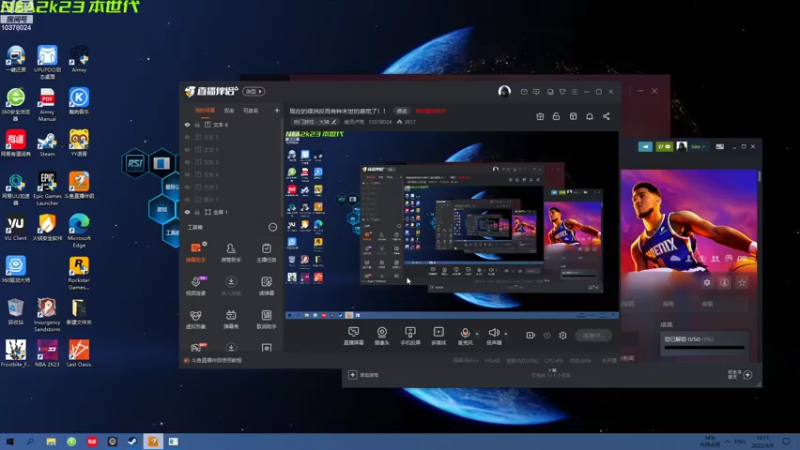Click the streamer avatar in the title bar
The width and height of the screenshot is (800, 450).
(x=504, y=91)
